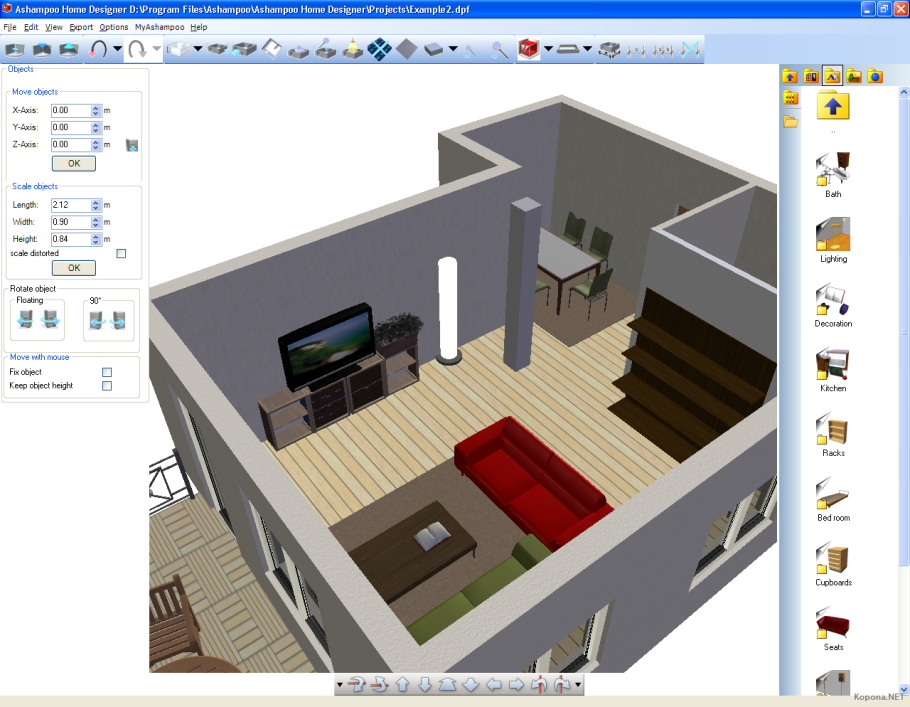
Task: Increase the X-Axis value with its up stepper
Action: [x=96, y=107]
